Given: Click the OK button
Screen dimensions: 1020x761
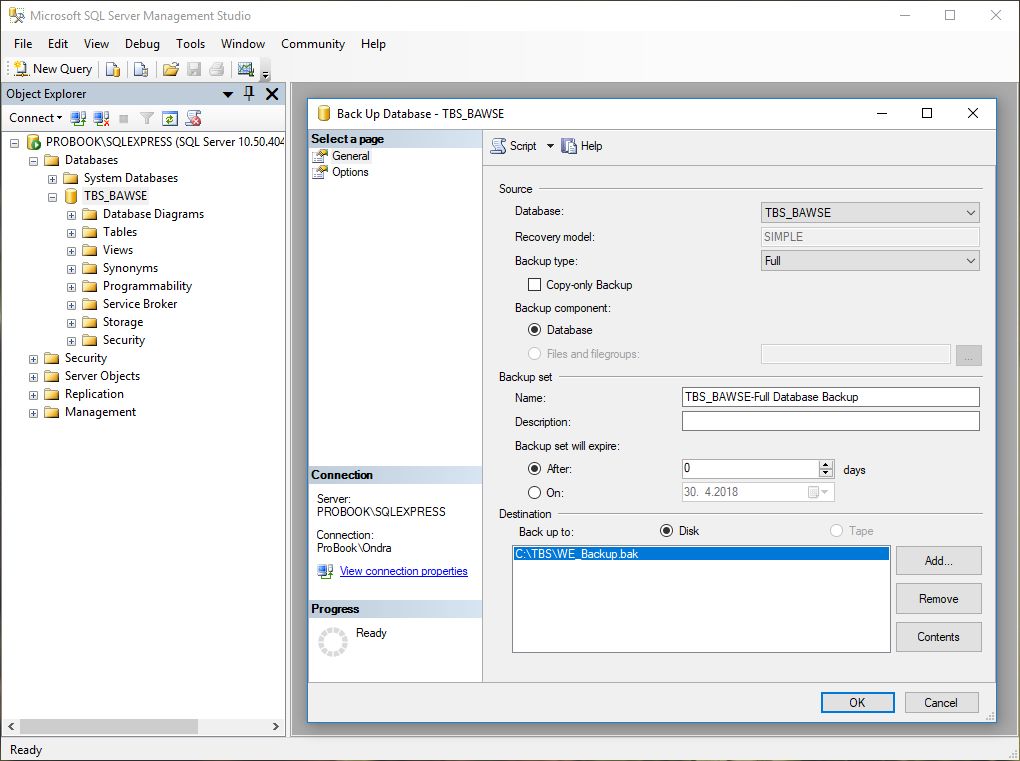Looking at the screenshot, I should pyautogui.click(x=857, y=702).
